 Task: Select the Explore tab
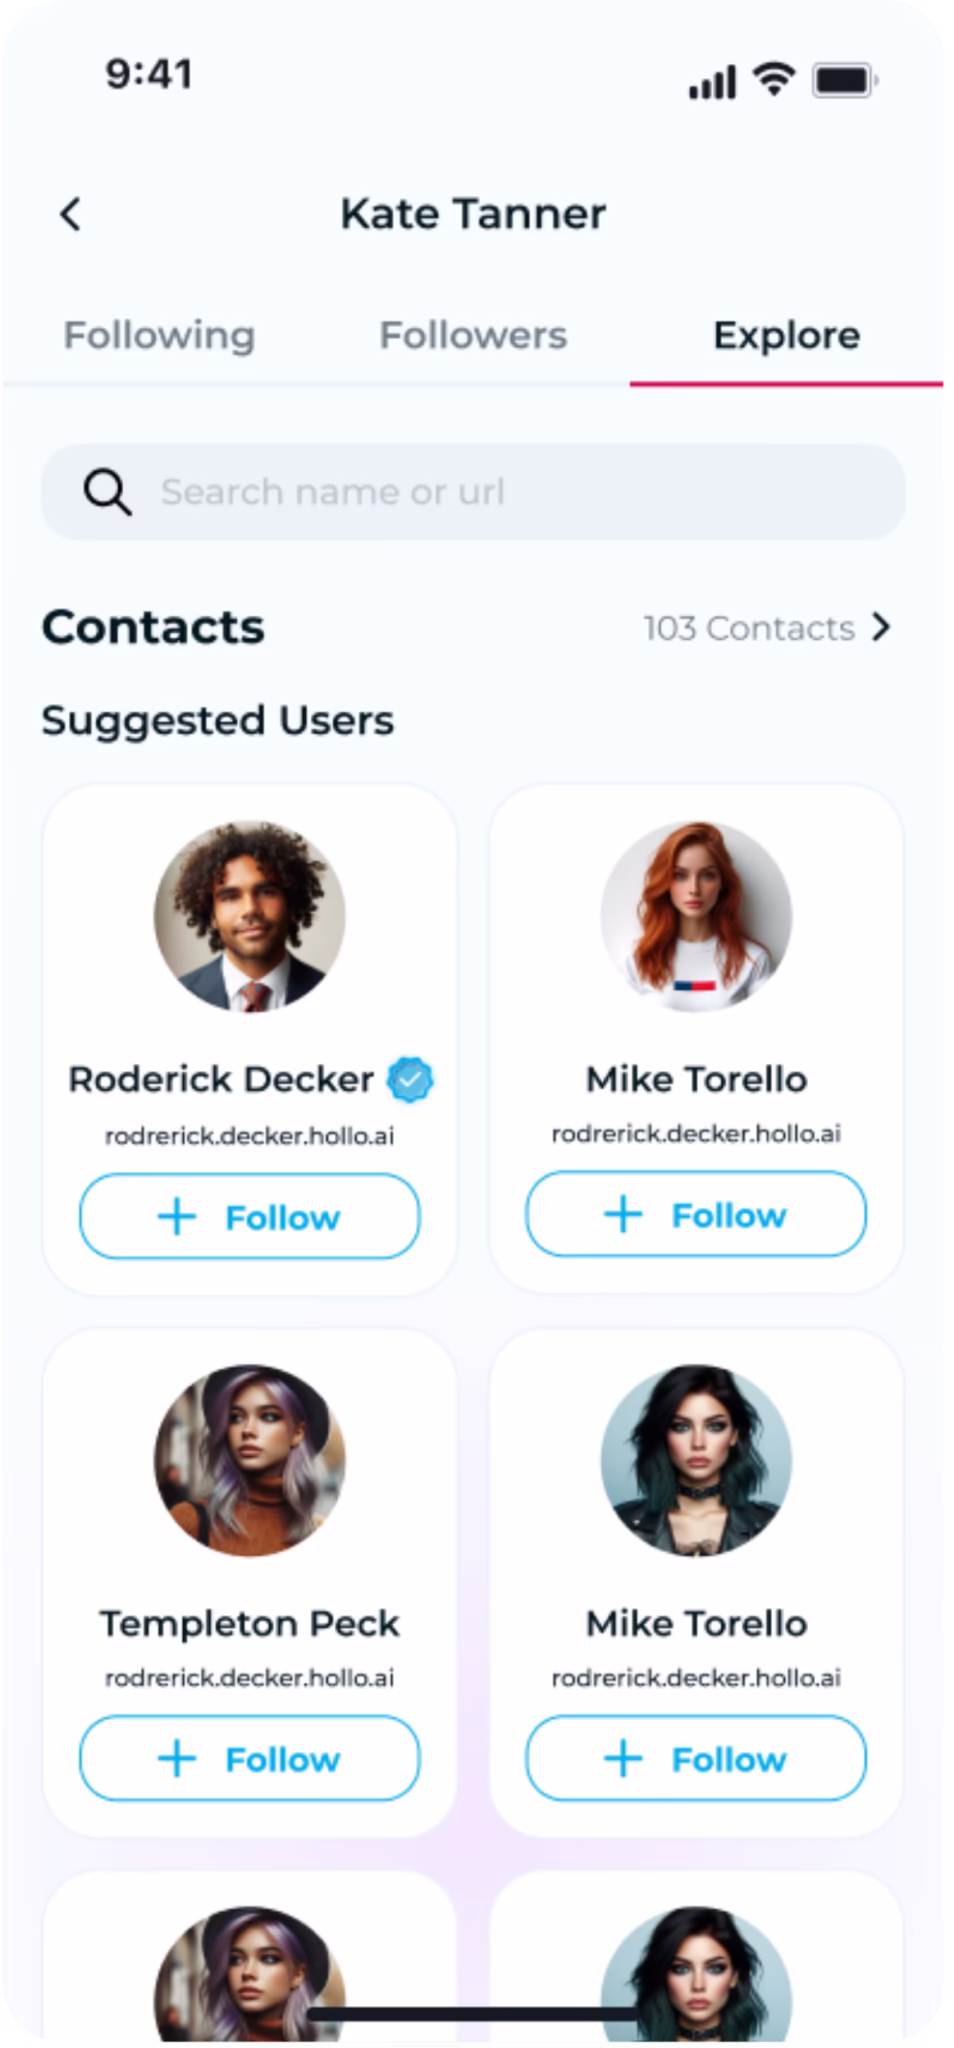pos(786,336)
